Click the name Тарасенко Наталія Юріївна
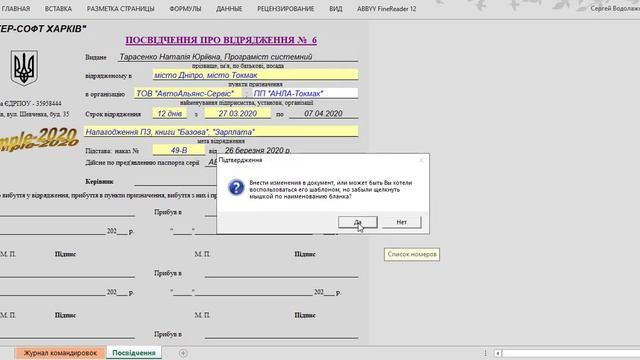Screen dimensions: 640x360 click(x=170, y=57)
